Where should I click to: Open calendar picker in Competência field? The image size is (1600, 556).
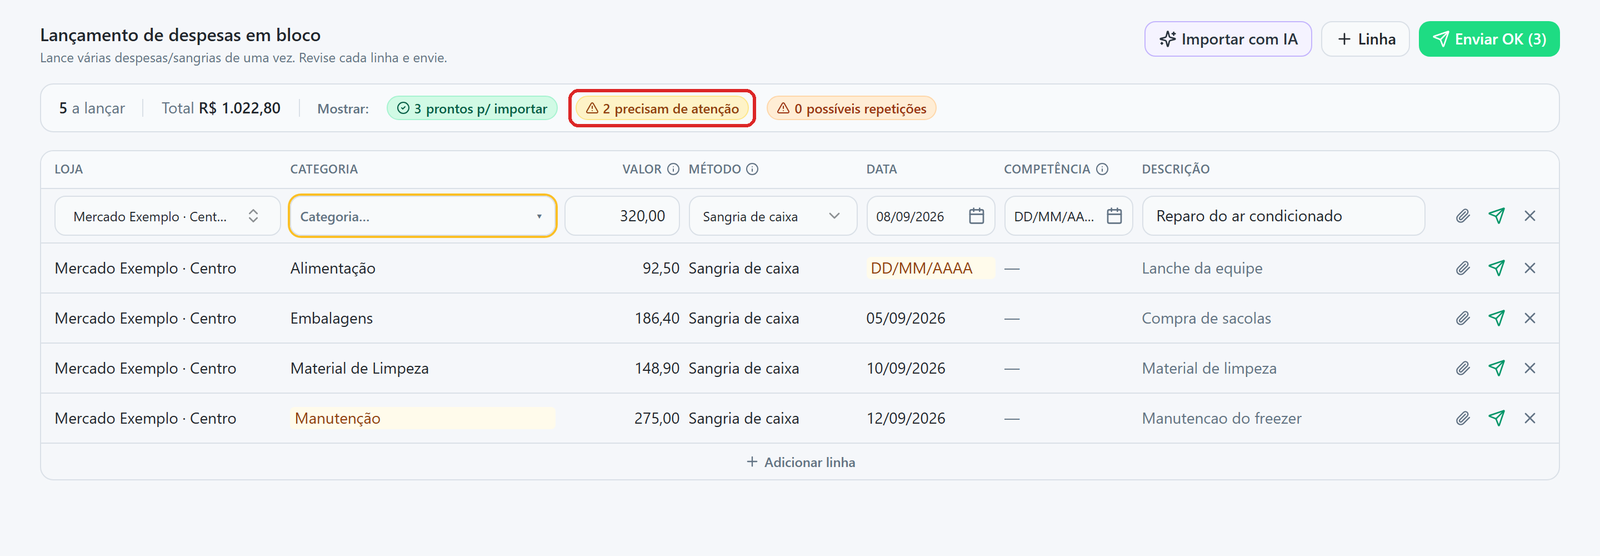coord(1114,216)
